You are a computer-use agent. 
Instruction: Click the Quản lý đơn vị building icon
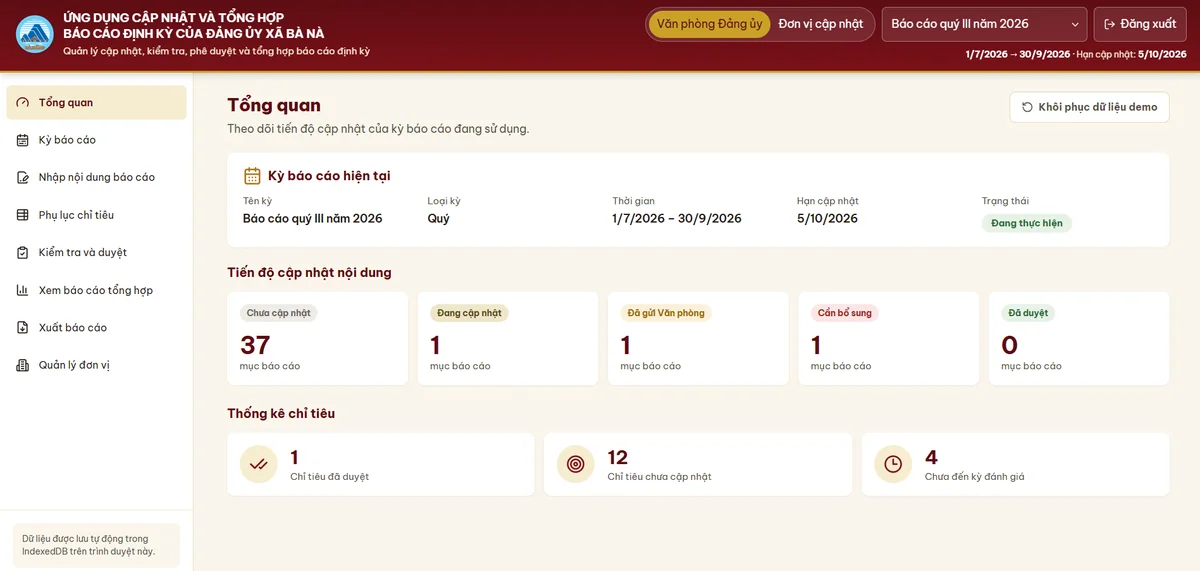[23, 365]
